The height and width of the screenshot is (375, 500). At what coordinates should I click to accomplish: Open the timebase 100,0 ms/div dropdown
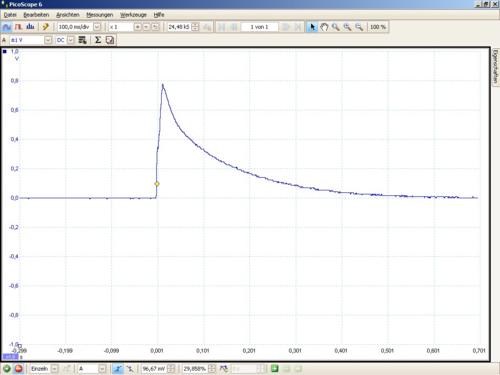[x=97, y=27]
